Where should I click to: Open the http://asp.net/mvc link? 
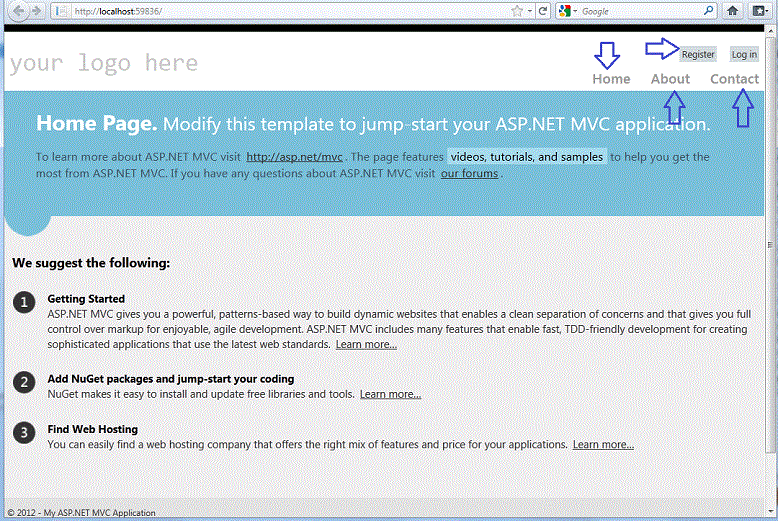[294, 157]
